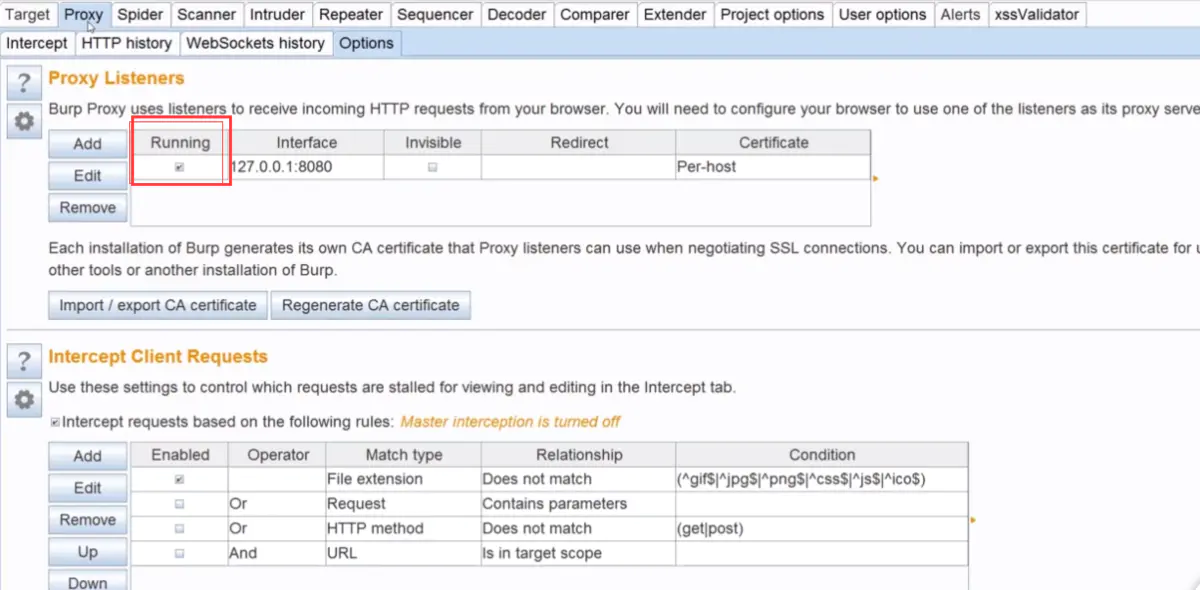Image resolution: width=1200 pixels, height=590 pixels.
Task: Switch to the Intruder tab
Action: click(x=277, y=15)
